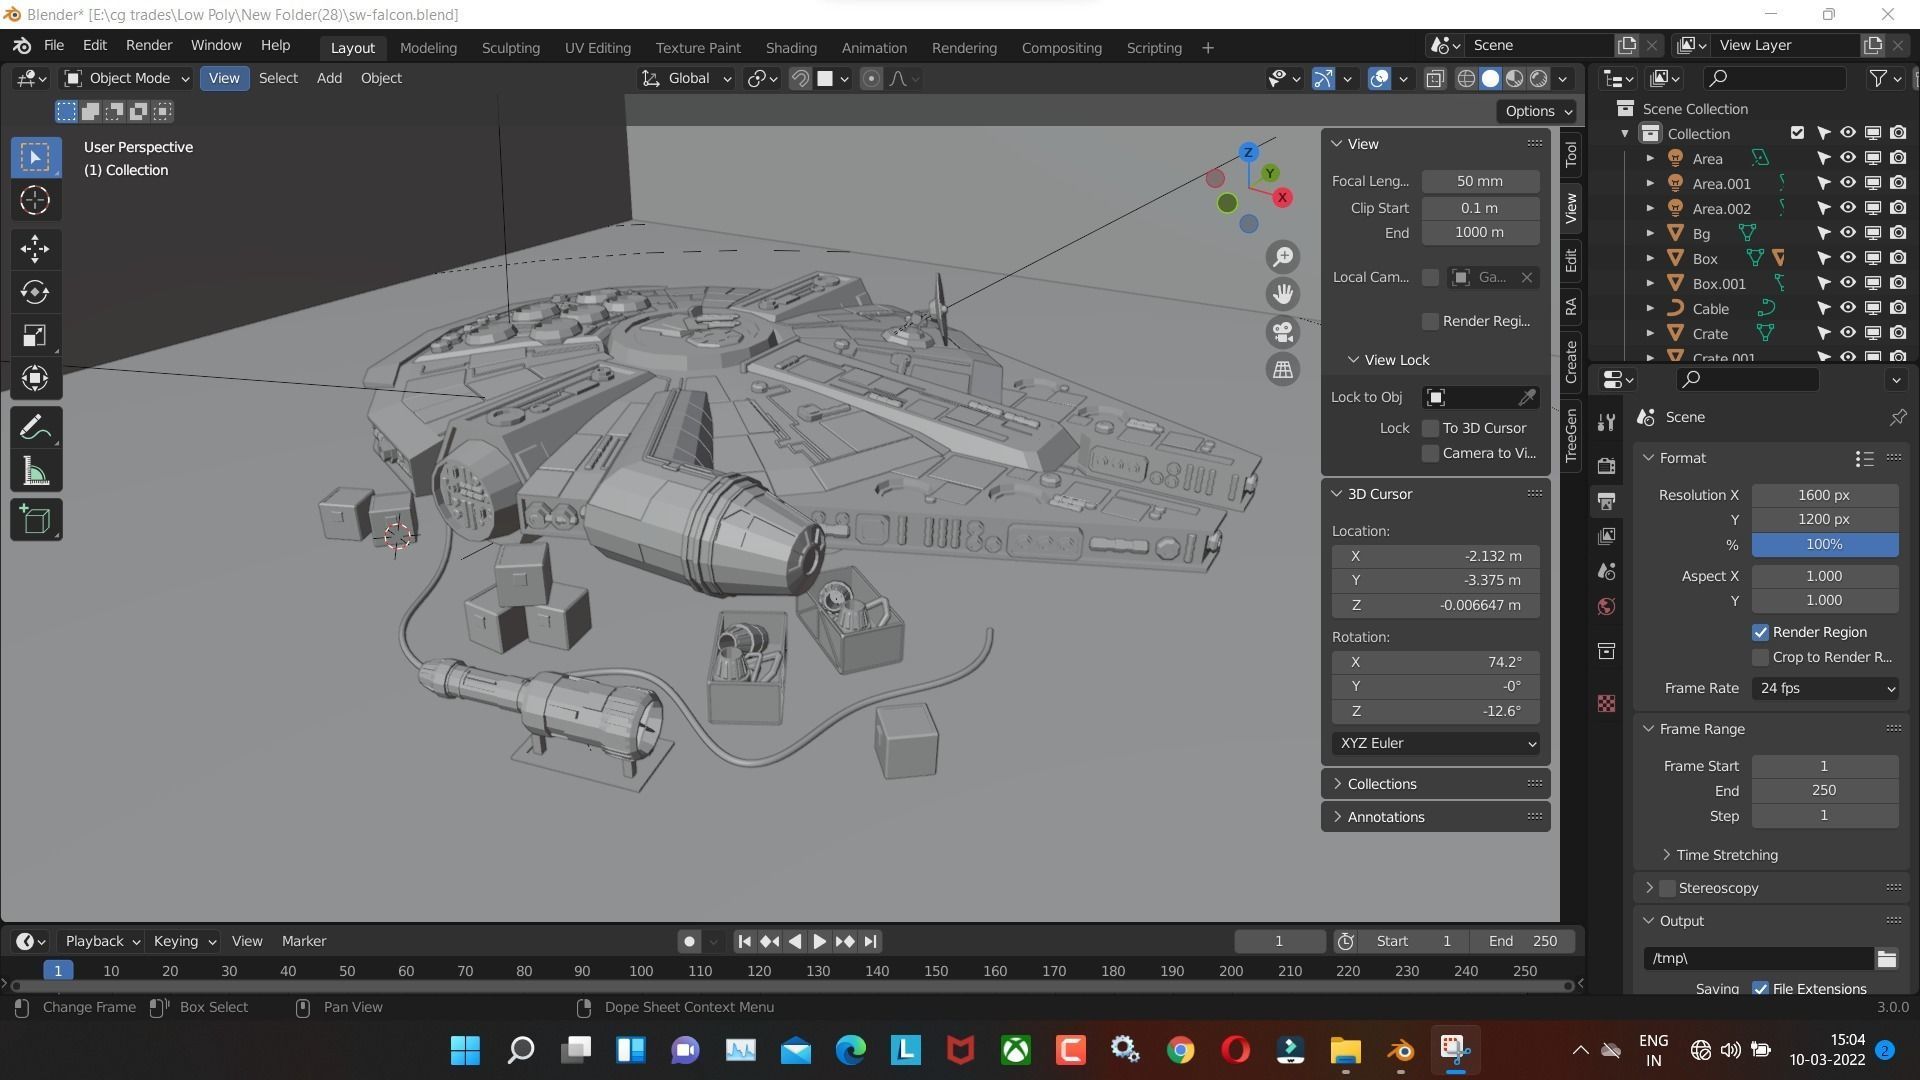Open the Render menu

click(x=149, y=46)
